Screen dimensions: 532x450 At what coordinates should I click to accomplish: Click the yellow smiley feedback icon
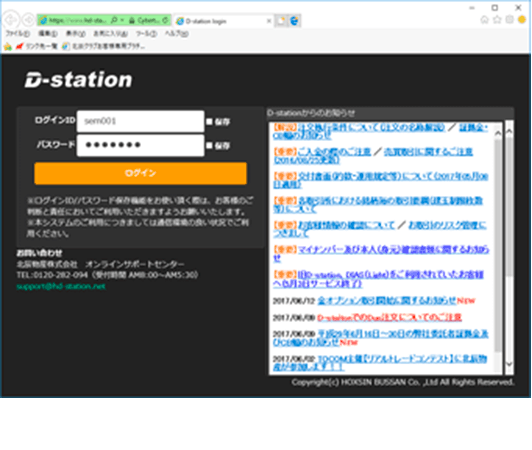522,20
